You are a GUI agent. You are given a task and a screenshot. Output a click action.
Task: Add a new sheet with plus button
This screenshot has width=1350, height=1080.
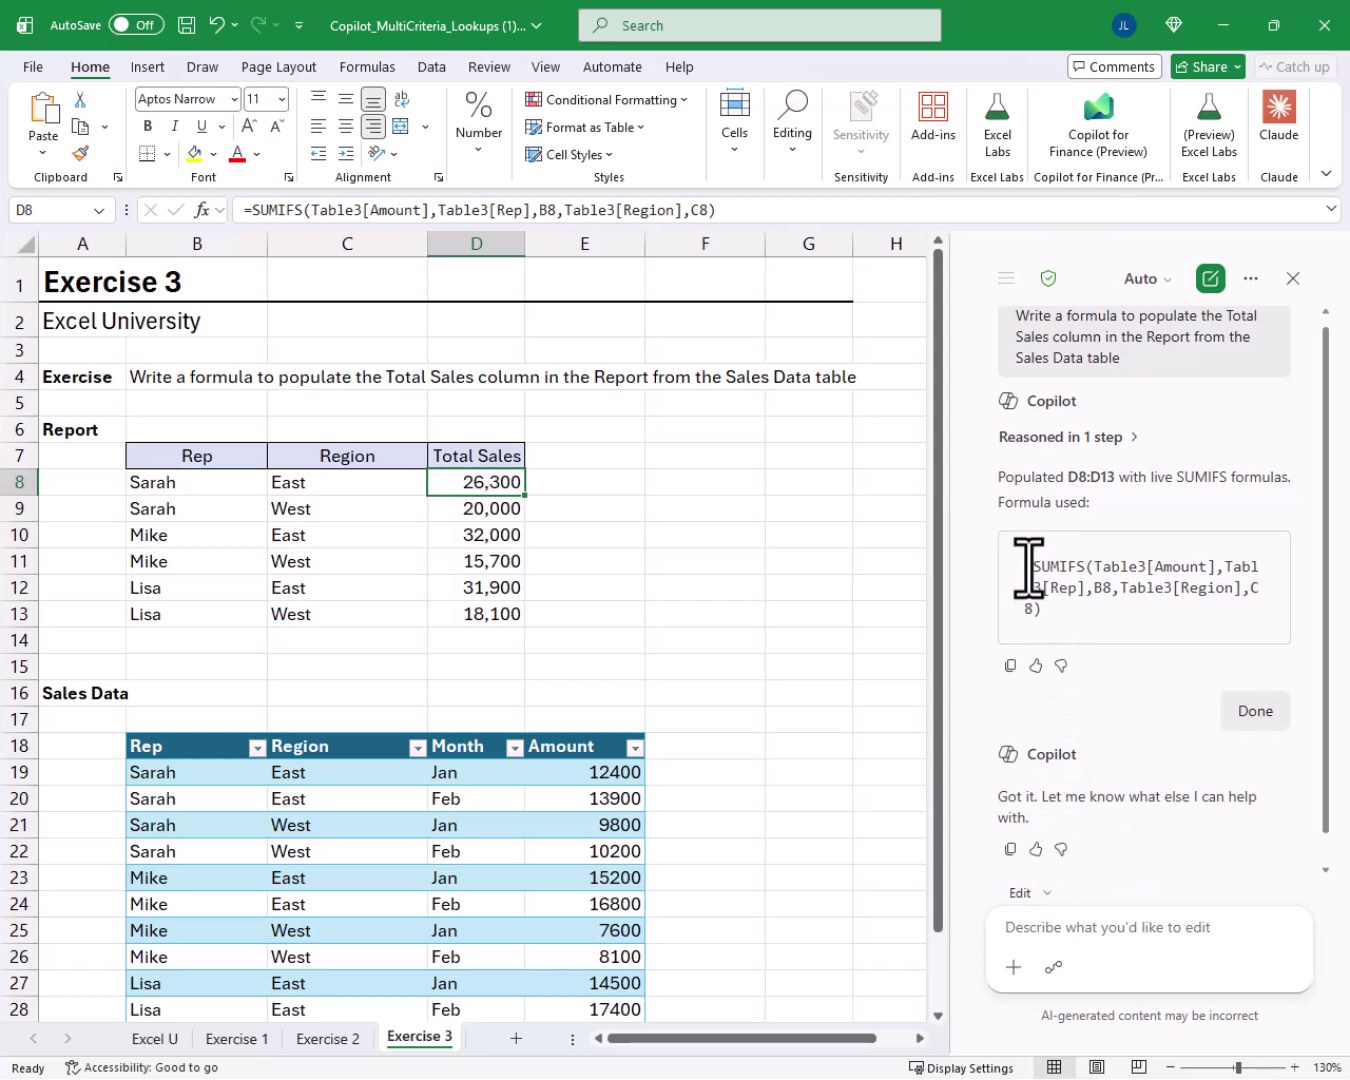click(x=516, y=1039)
